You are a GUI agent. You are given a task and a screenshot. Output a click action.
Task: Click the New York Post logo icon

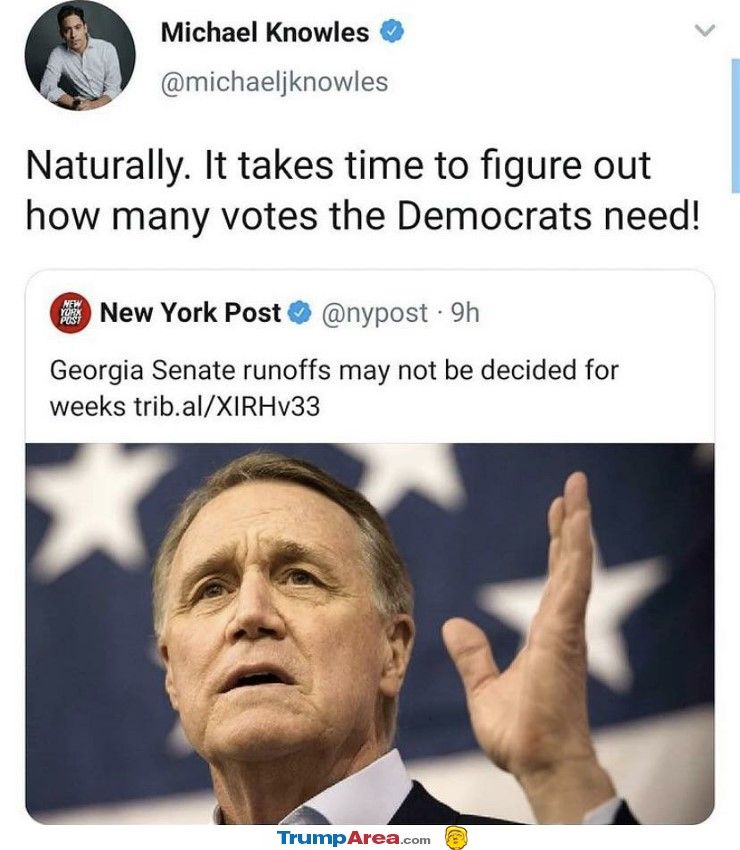(70, 313)
